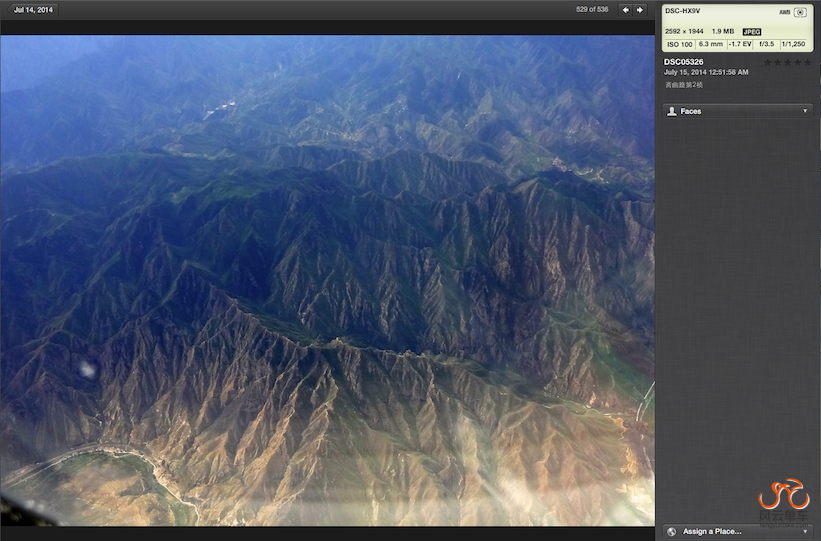Click the Faces label
821x541 pixels.
tap(691, 111)
